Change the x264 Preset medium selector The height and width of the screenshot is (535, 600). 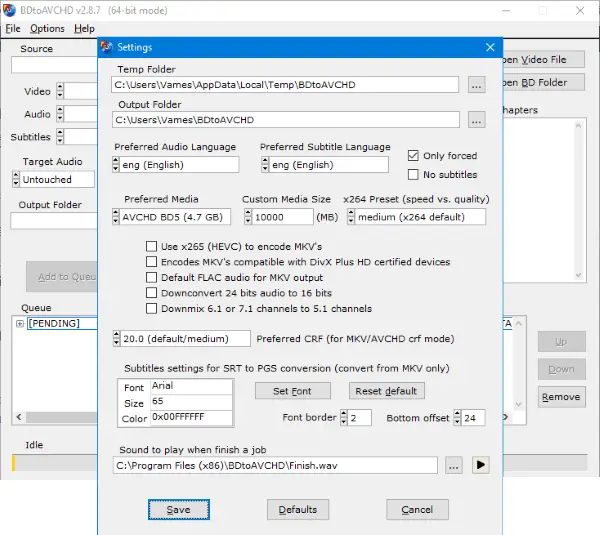(351, 217)
